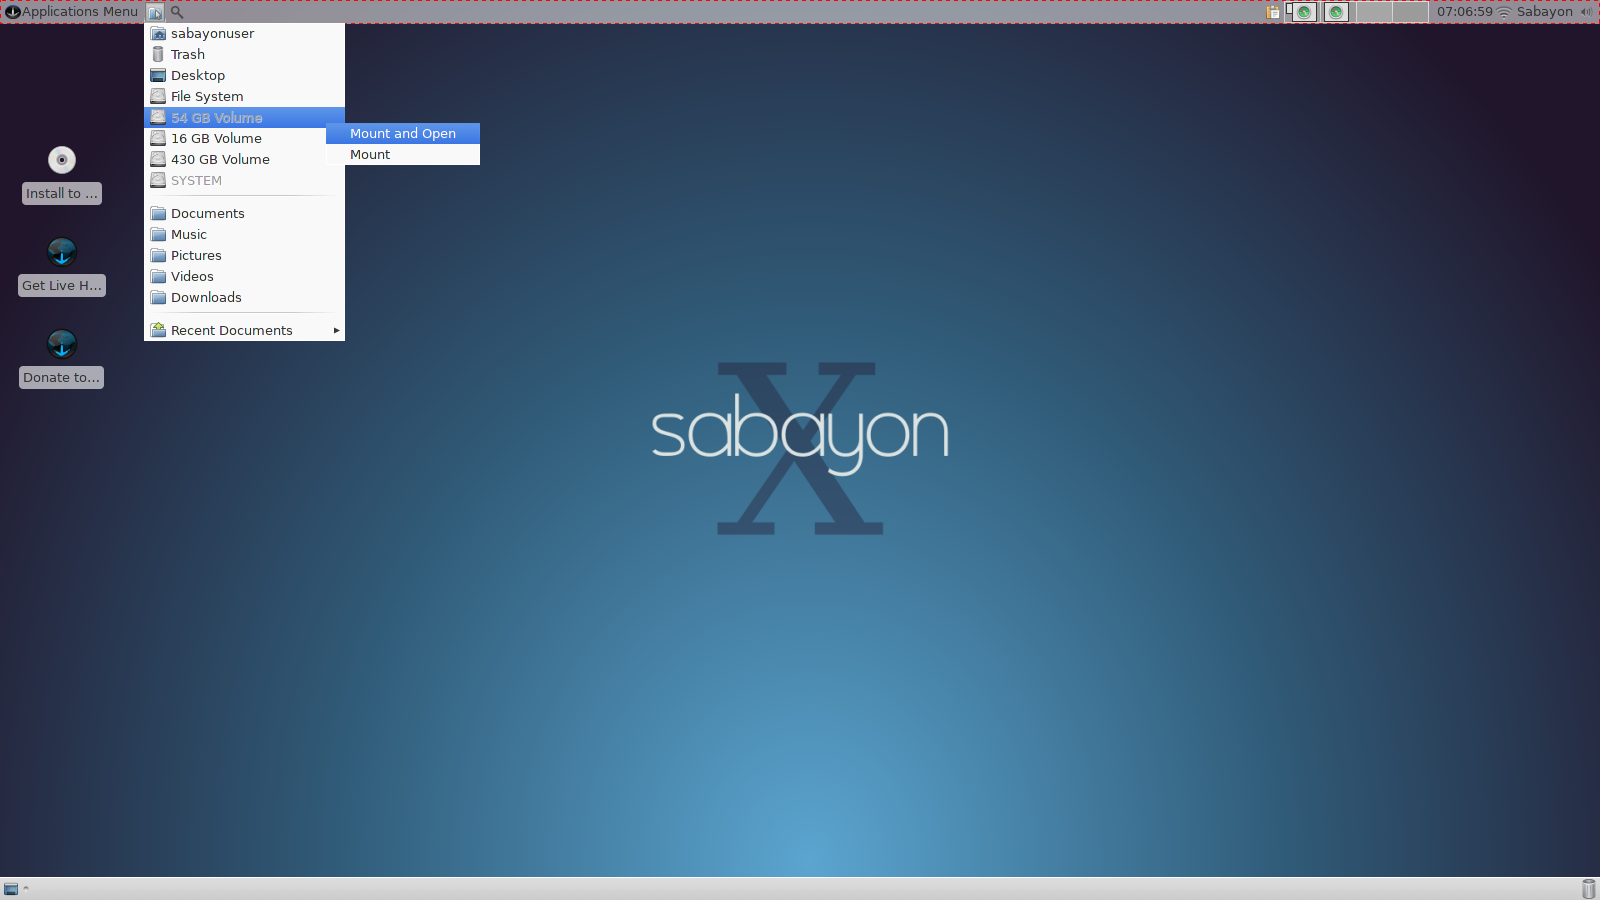Open the Downloads folder
1600x900 pixels.
(x=244, y=297)
